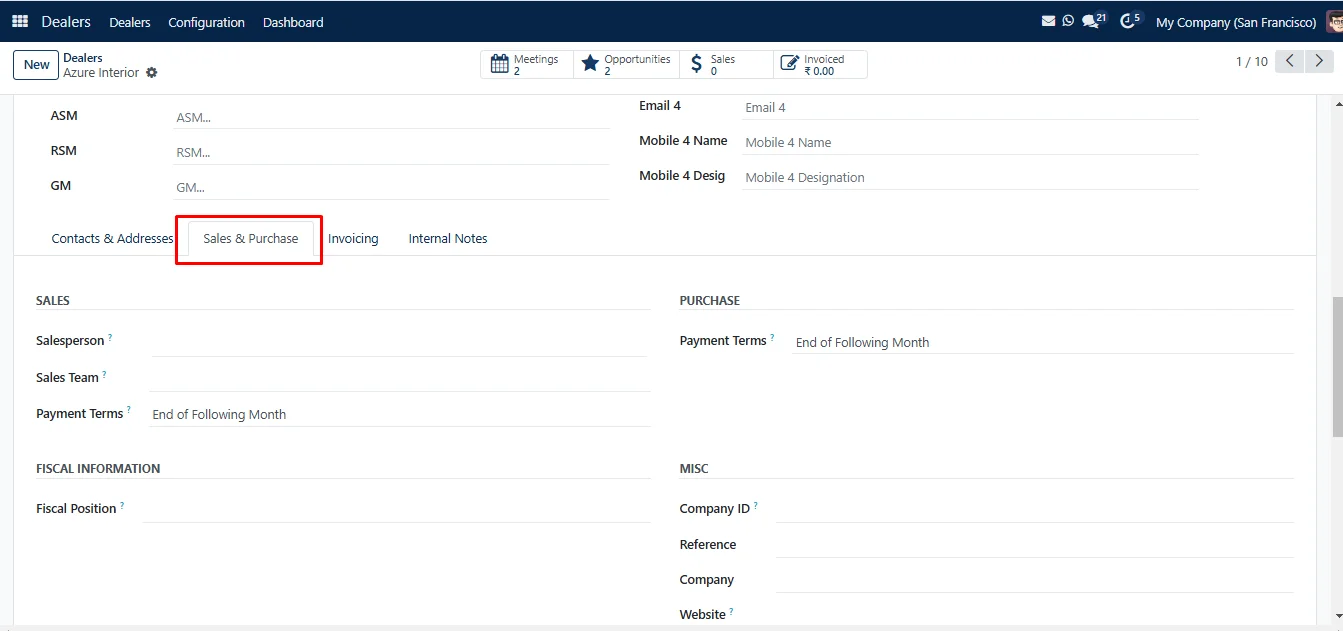Click the Invoiced pencil icon

coord(789,65)
